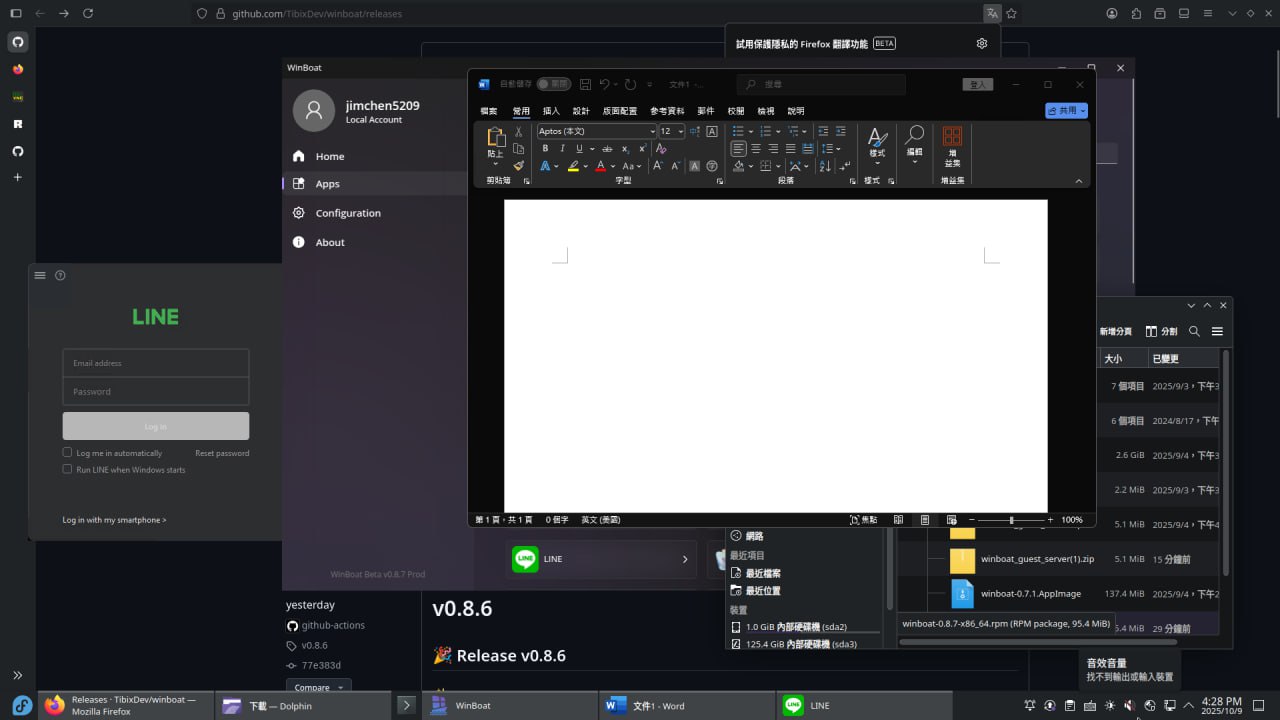The height and width of the screenshot is (720, 1280).
Task: Select the Format Painter brush icon
Action: [x=518, y=166]
